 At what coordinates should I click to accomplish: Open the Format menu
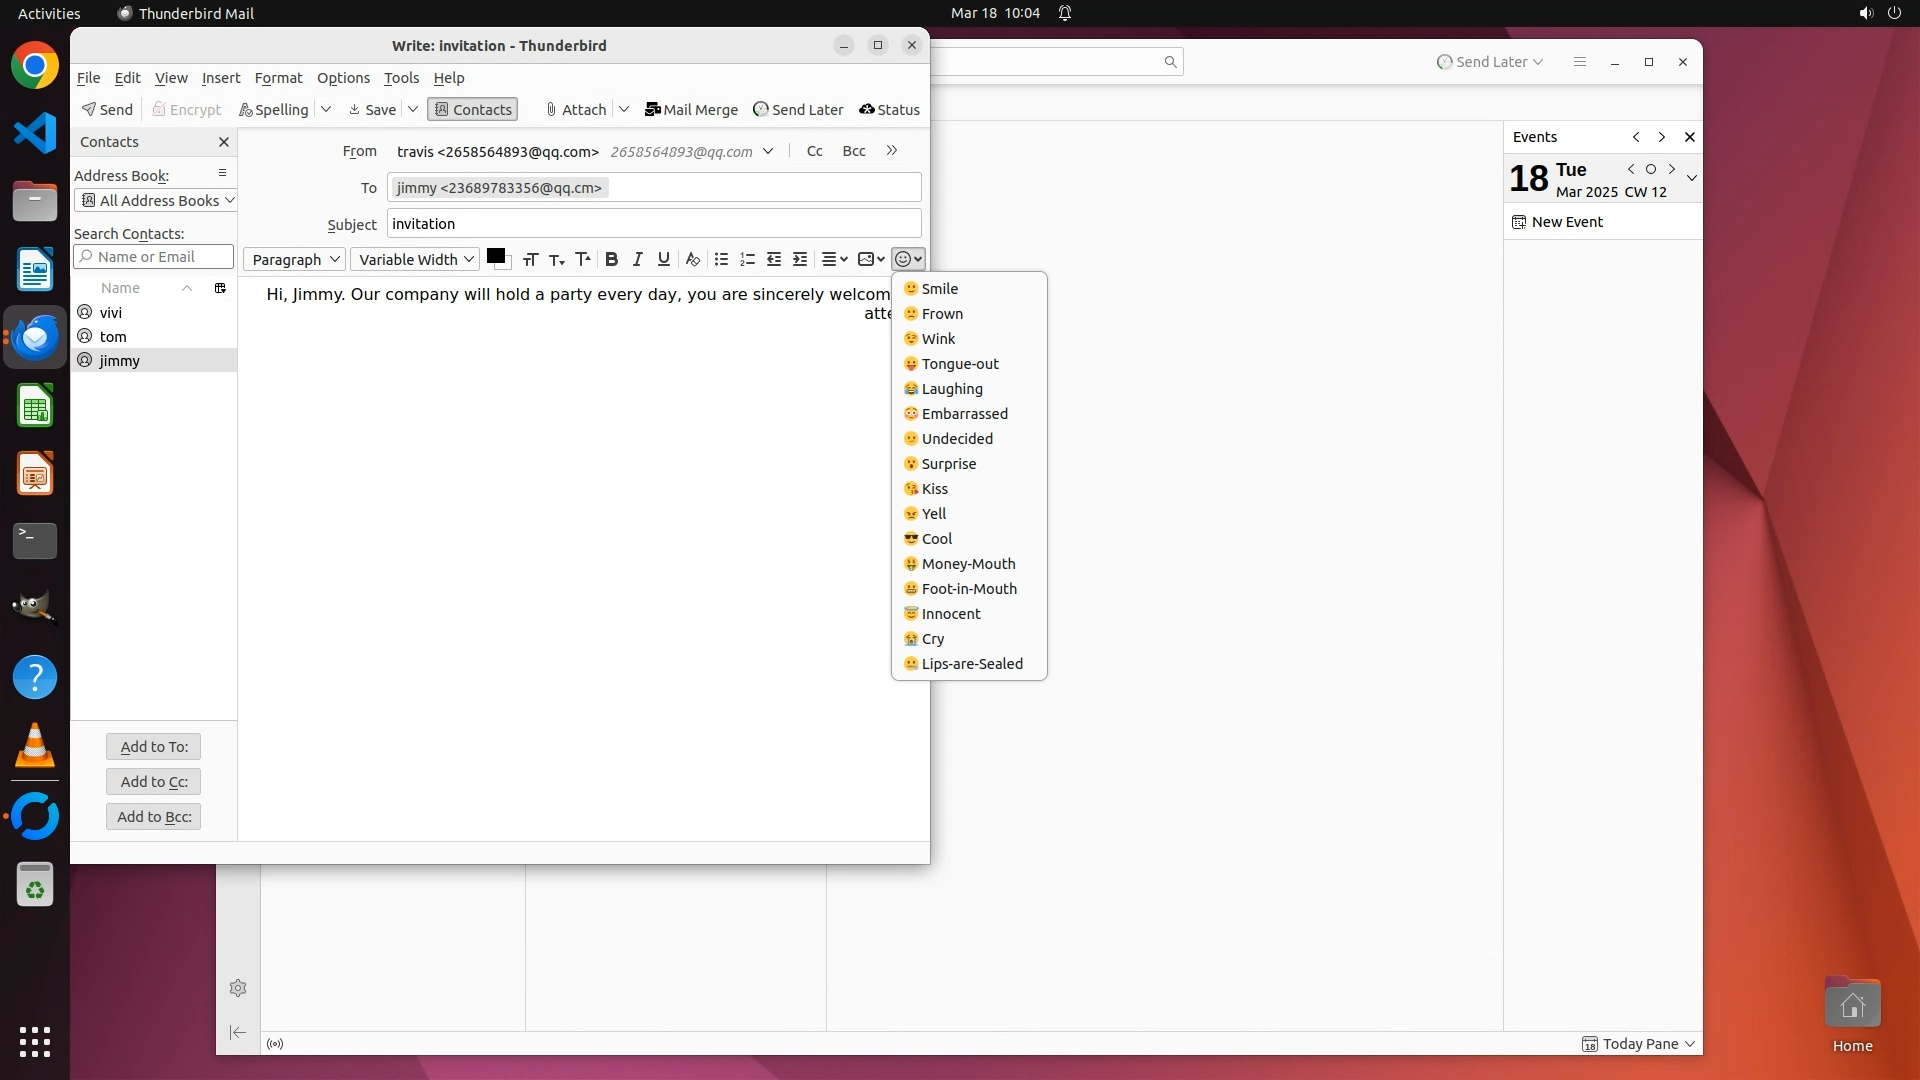(278, 78)
